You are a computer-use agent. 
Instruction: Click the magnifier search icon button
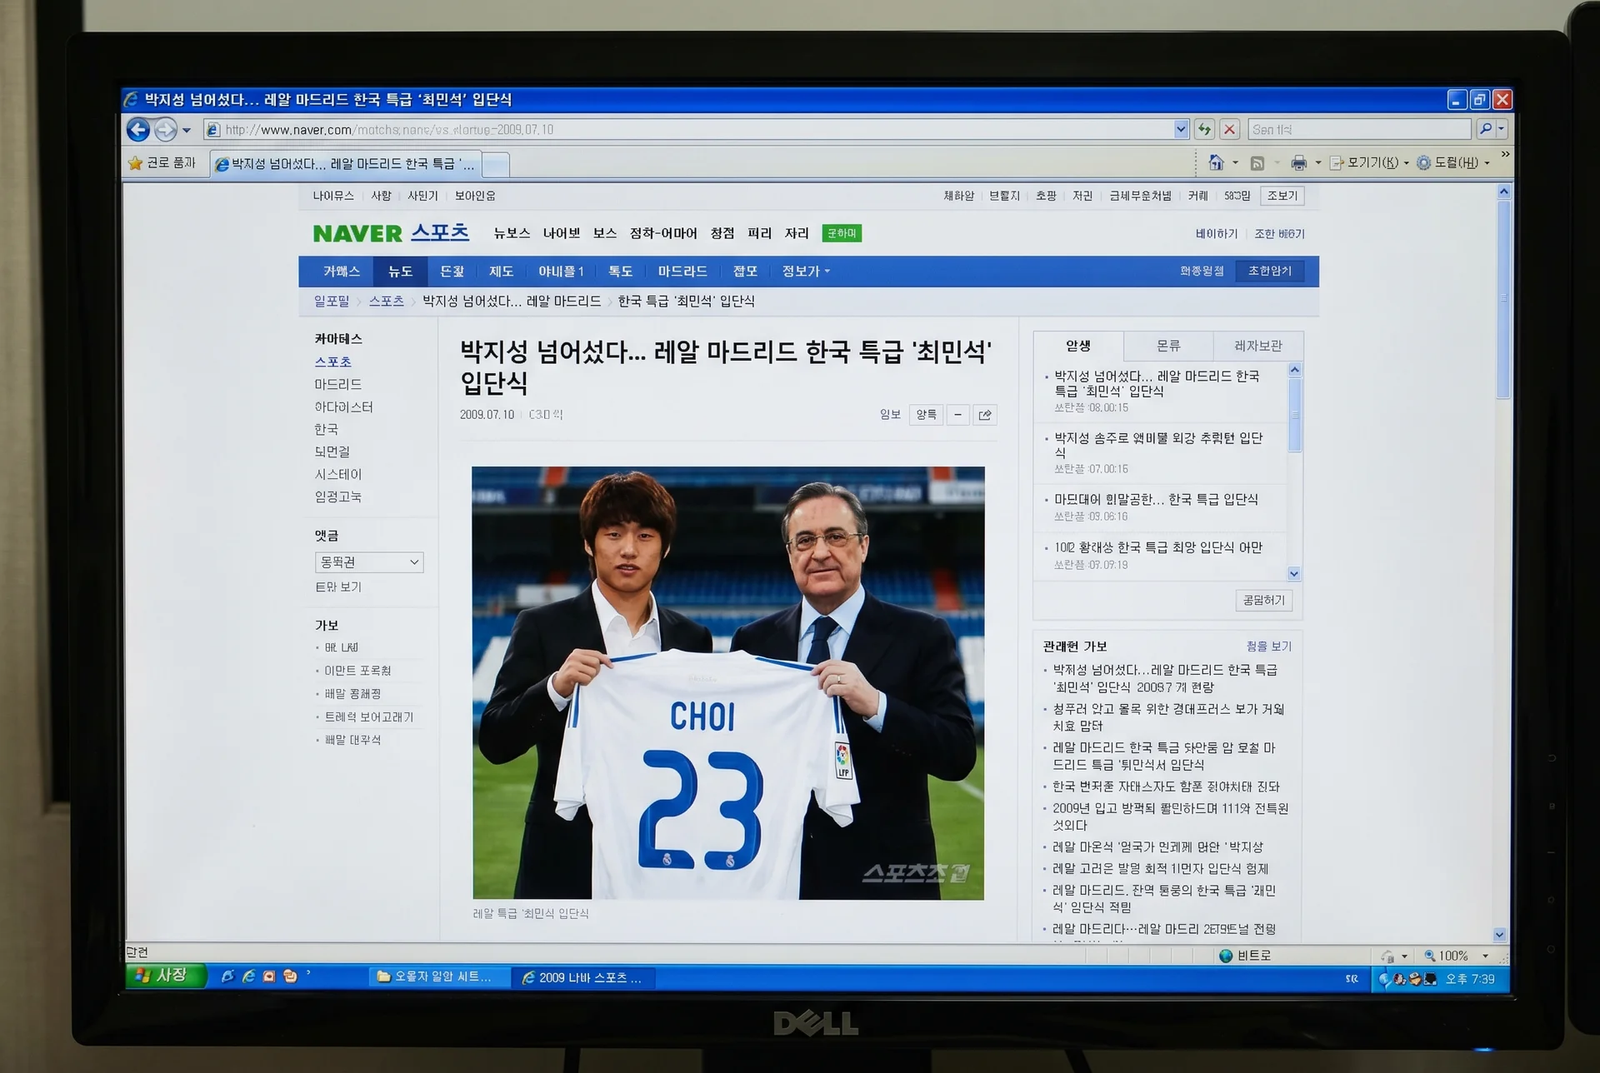click(1485, 129)
